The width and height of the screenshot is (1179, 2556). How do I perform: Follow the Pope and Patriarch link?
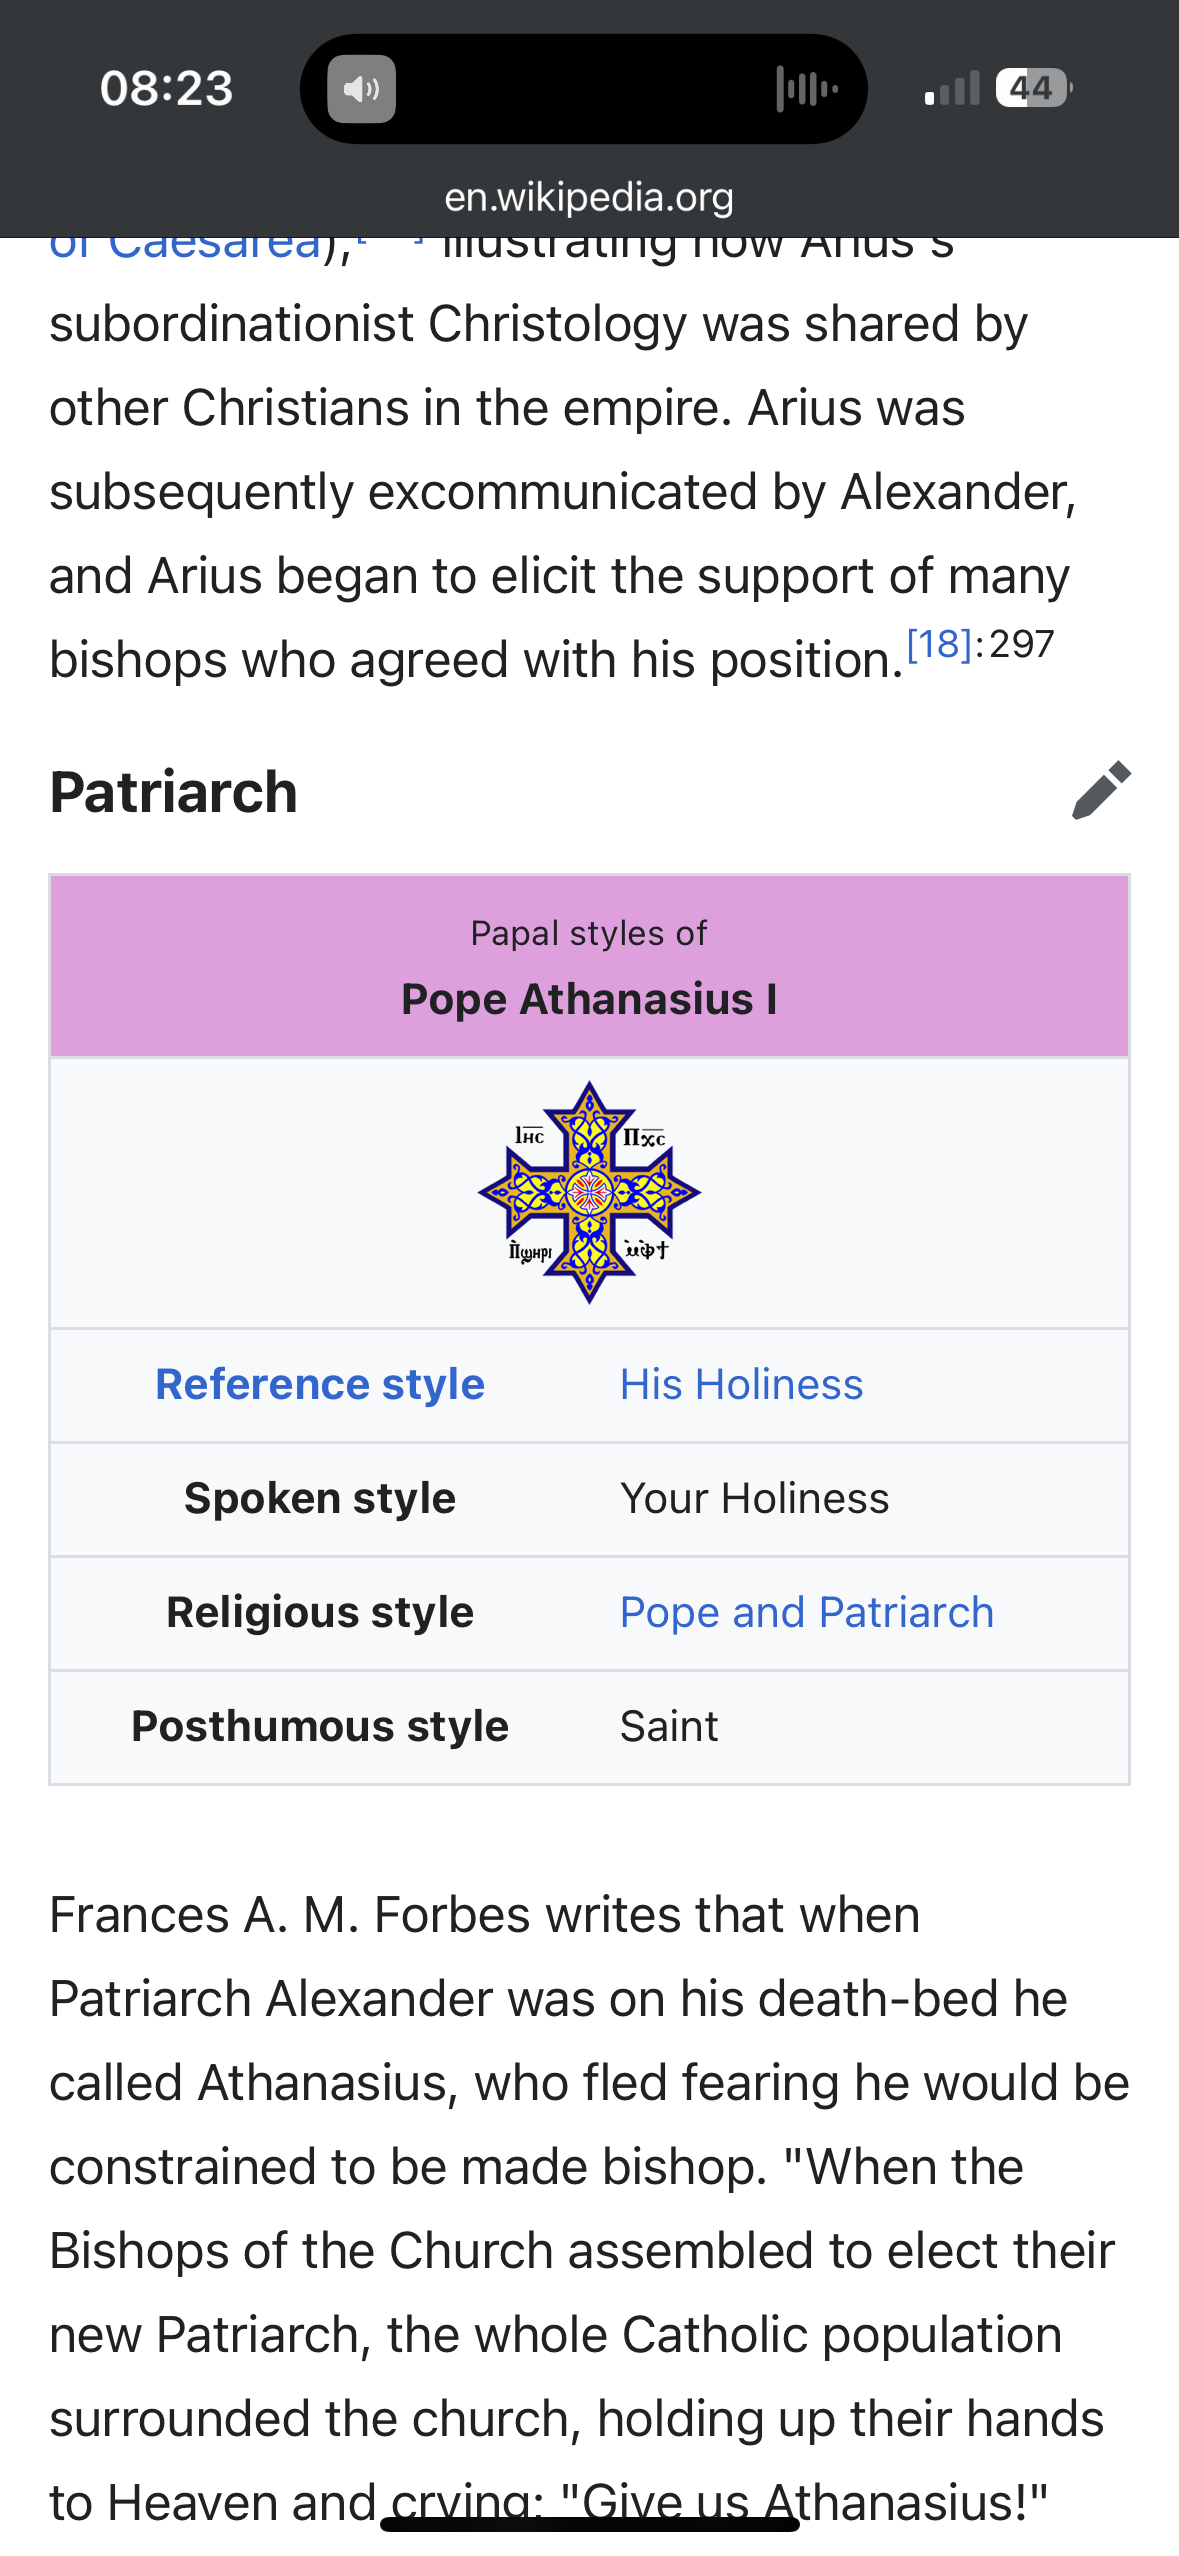pyautogui.click(x=807, y=1613)
